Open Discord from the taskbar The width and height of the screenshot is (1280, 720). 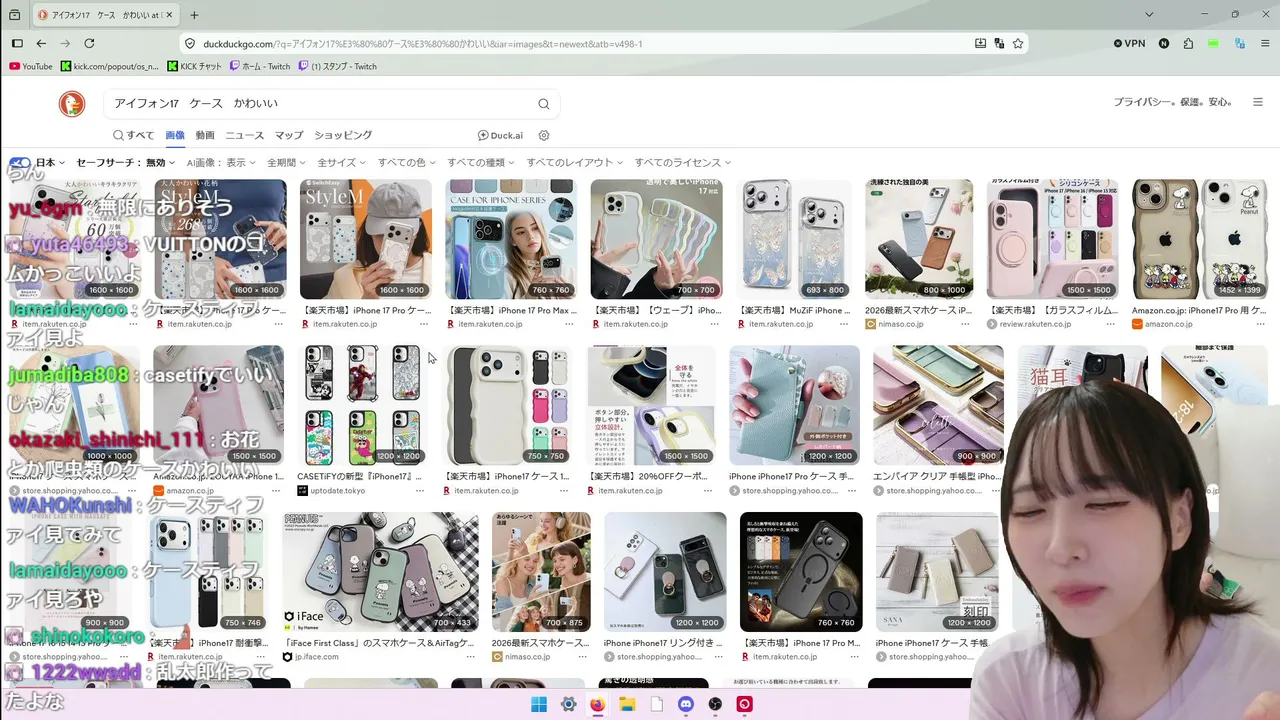point(686,704)
